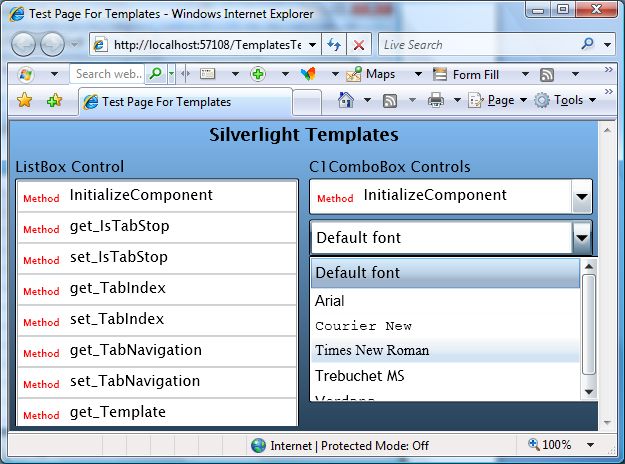Open the Form Fill dropdown arrow
Screen dimensions: 625x464
pos(525,74)
